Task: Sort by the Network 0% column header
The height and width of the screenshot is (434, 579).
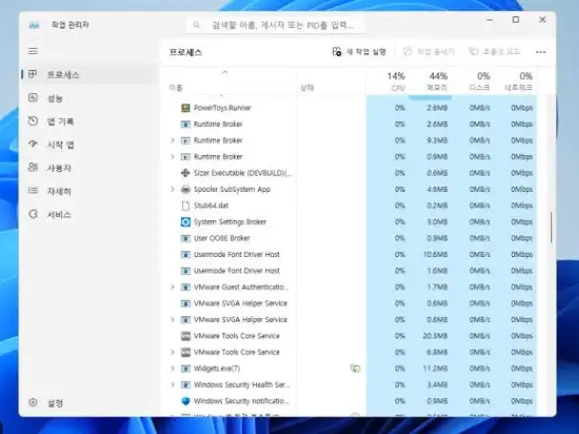Action: 515,82
